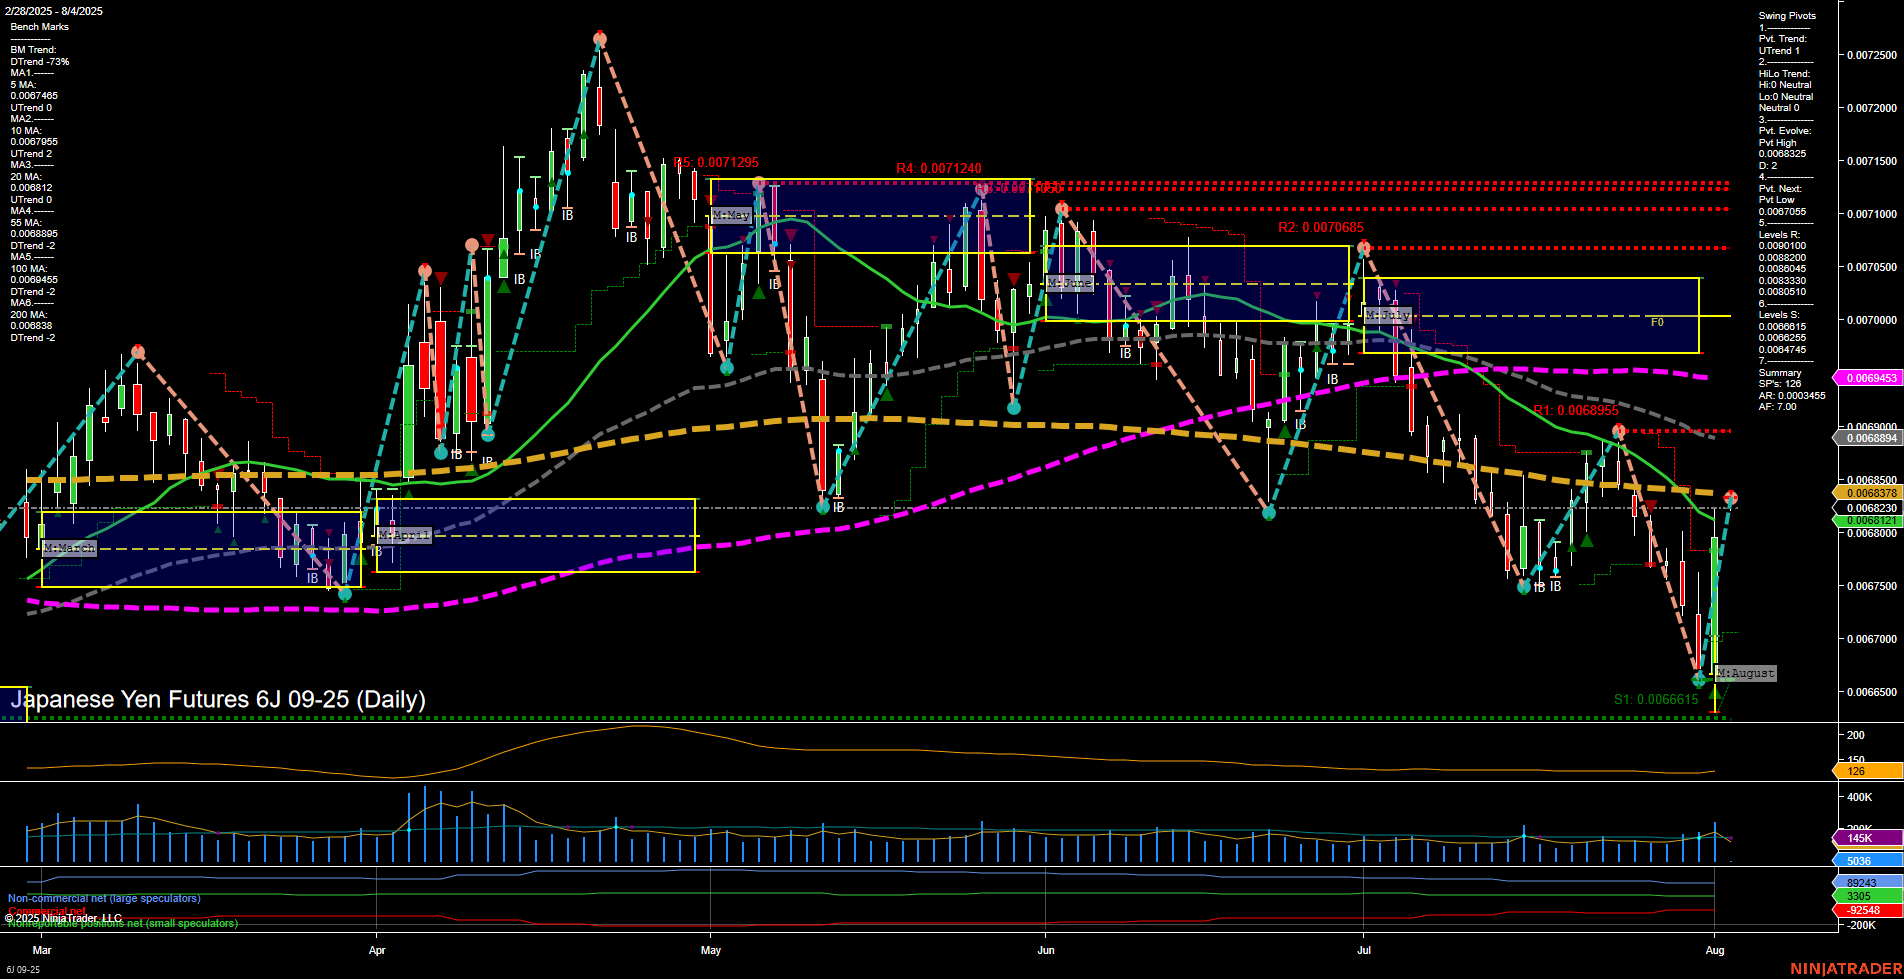Click the AF: 7.00 summary value
1904x979 pixels.
click(1778, 407)
